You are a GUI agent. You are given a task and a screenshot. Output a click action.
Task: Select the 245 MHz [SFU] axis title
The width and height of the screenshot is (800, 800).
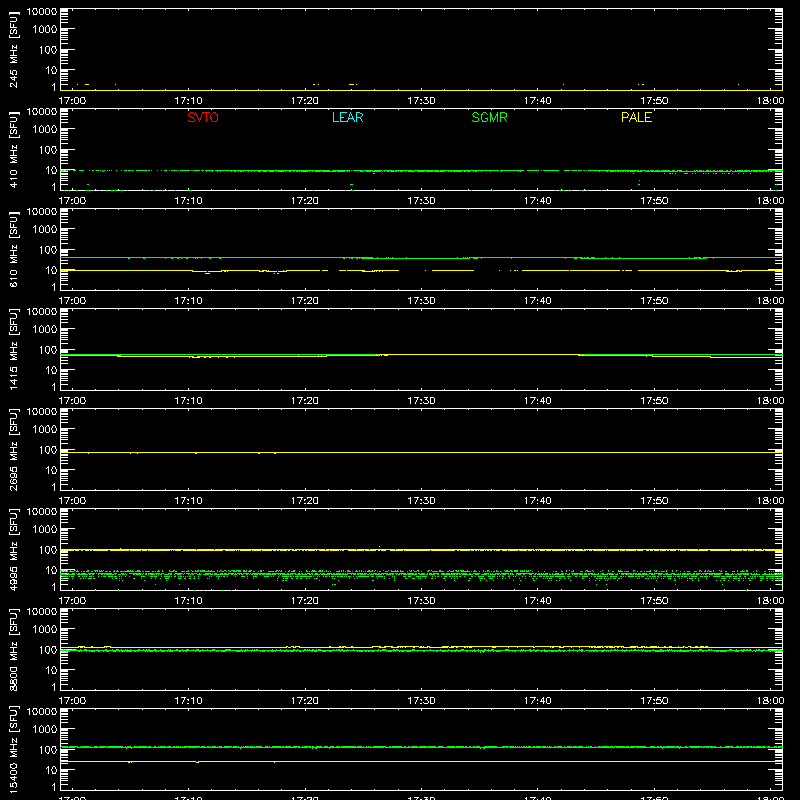(x=13, y=49)
